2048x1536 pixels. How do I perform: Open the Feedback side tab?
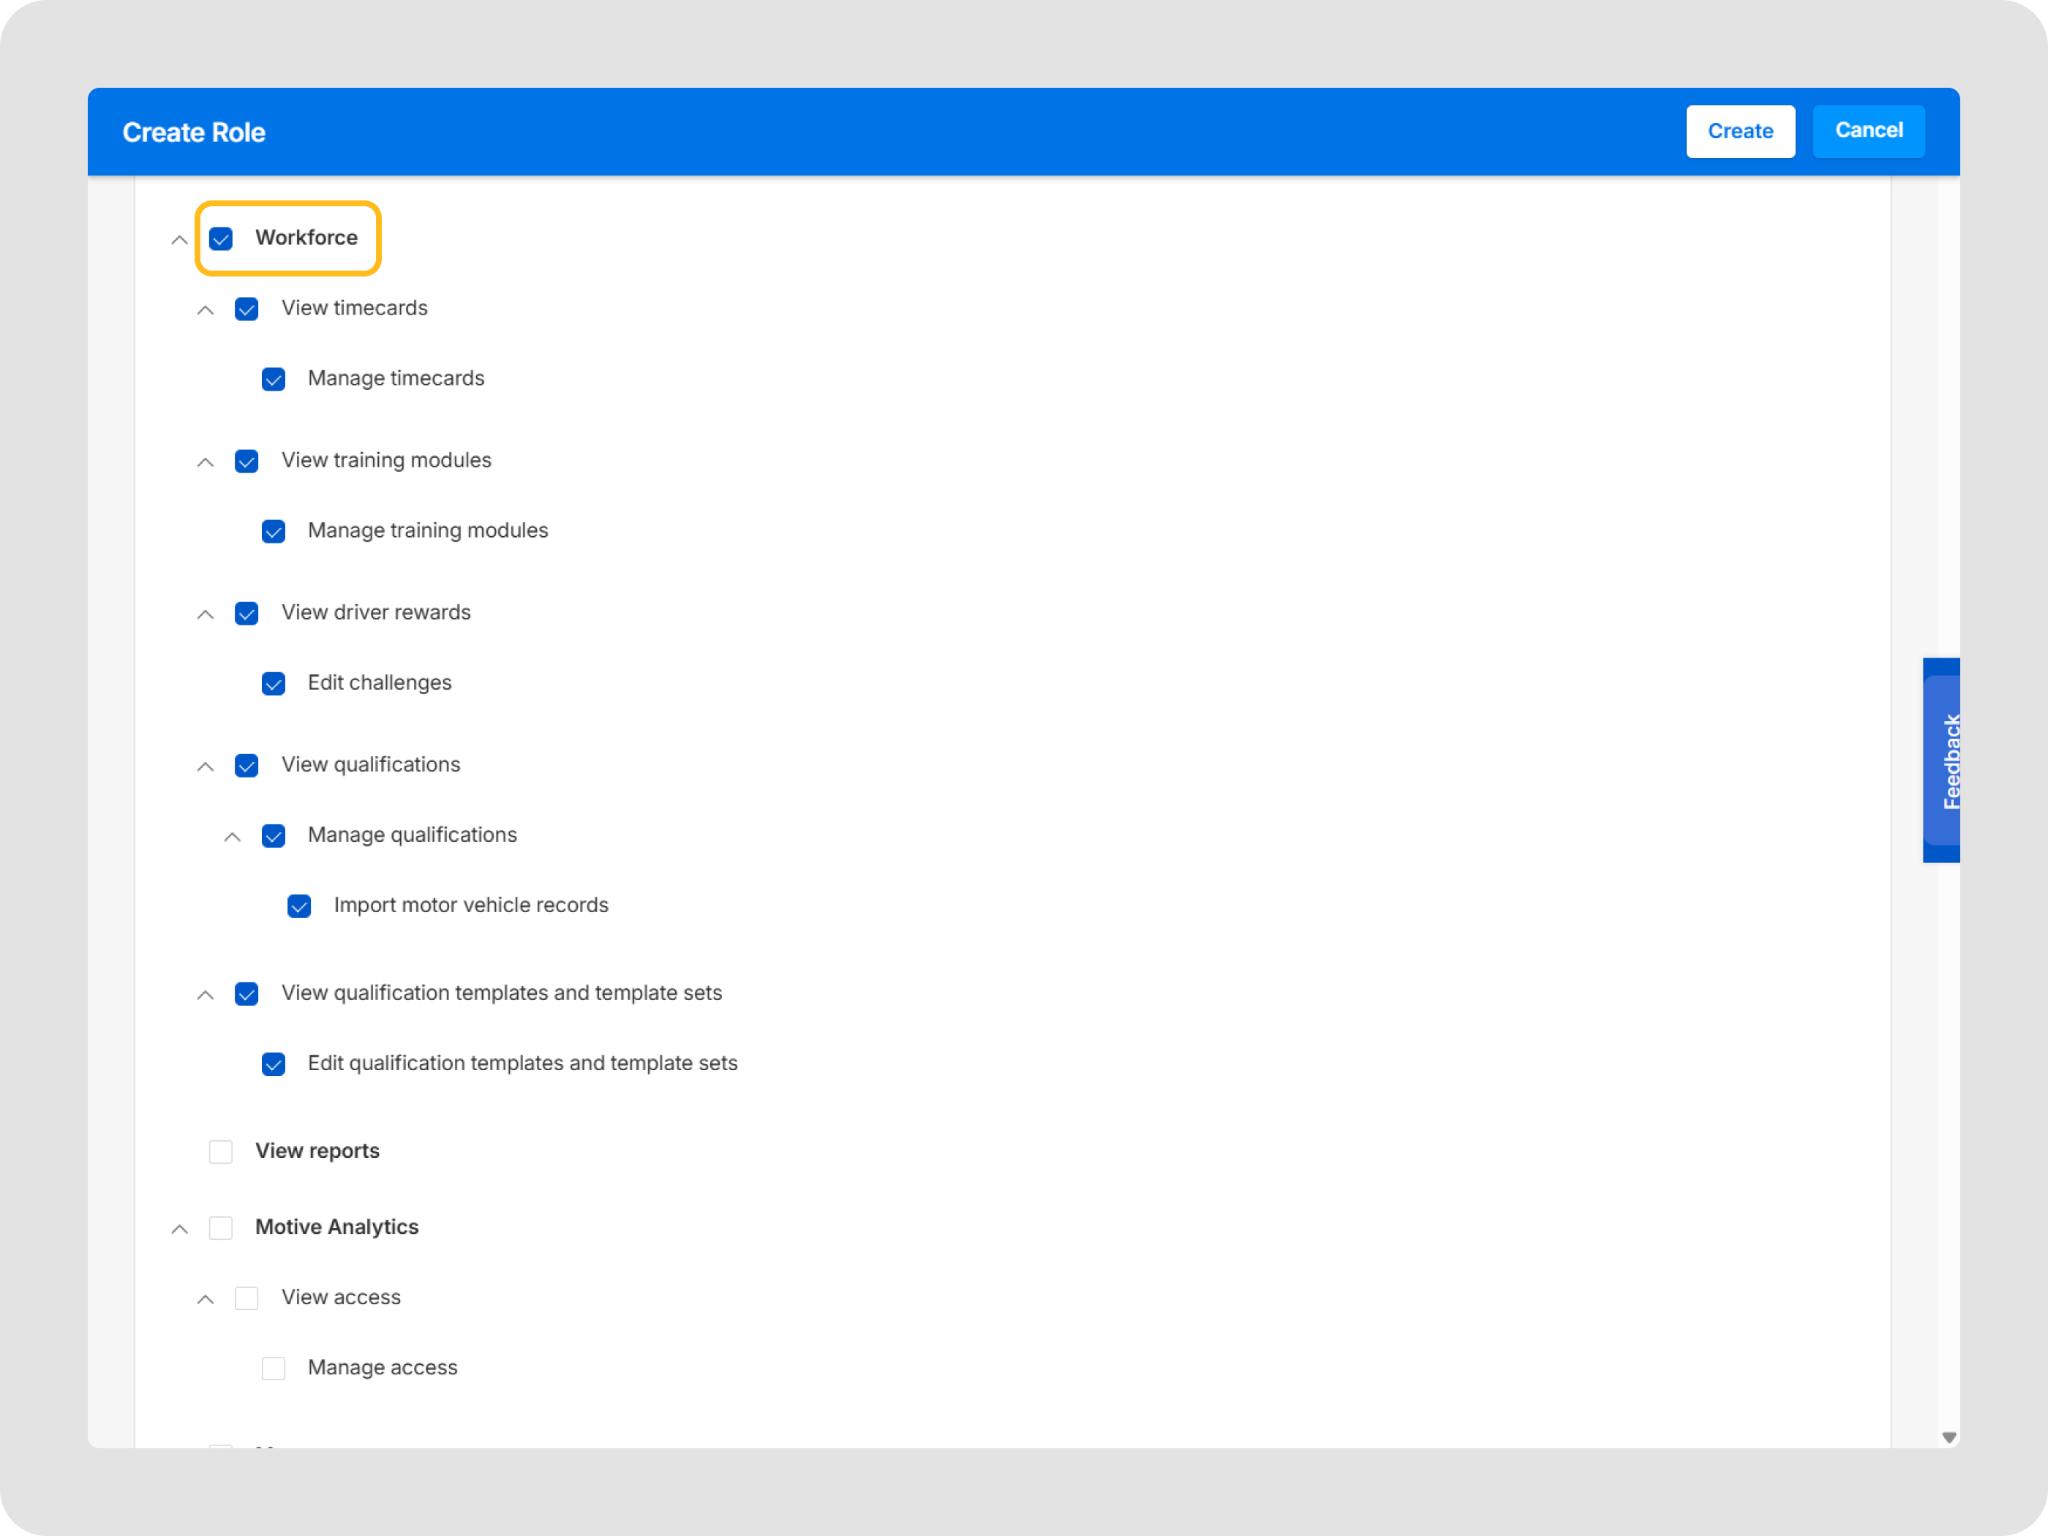1942,760
